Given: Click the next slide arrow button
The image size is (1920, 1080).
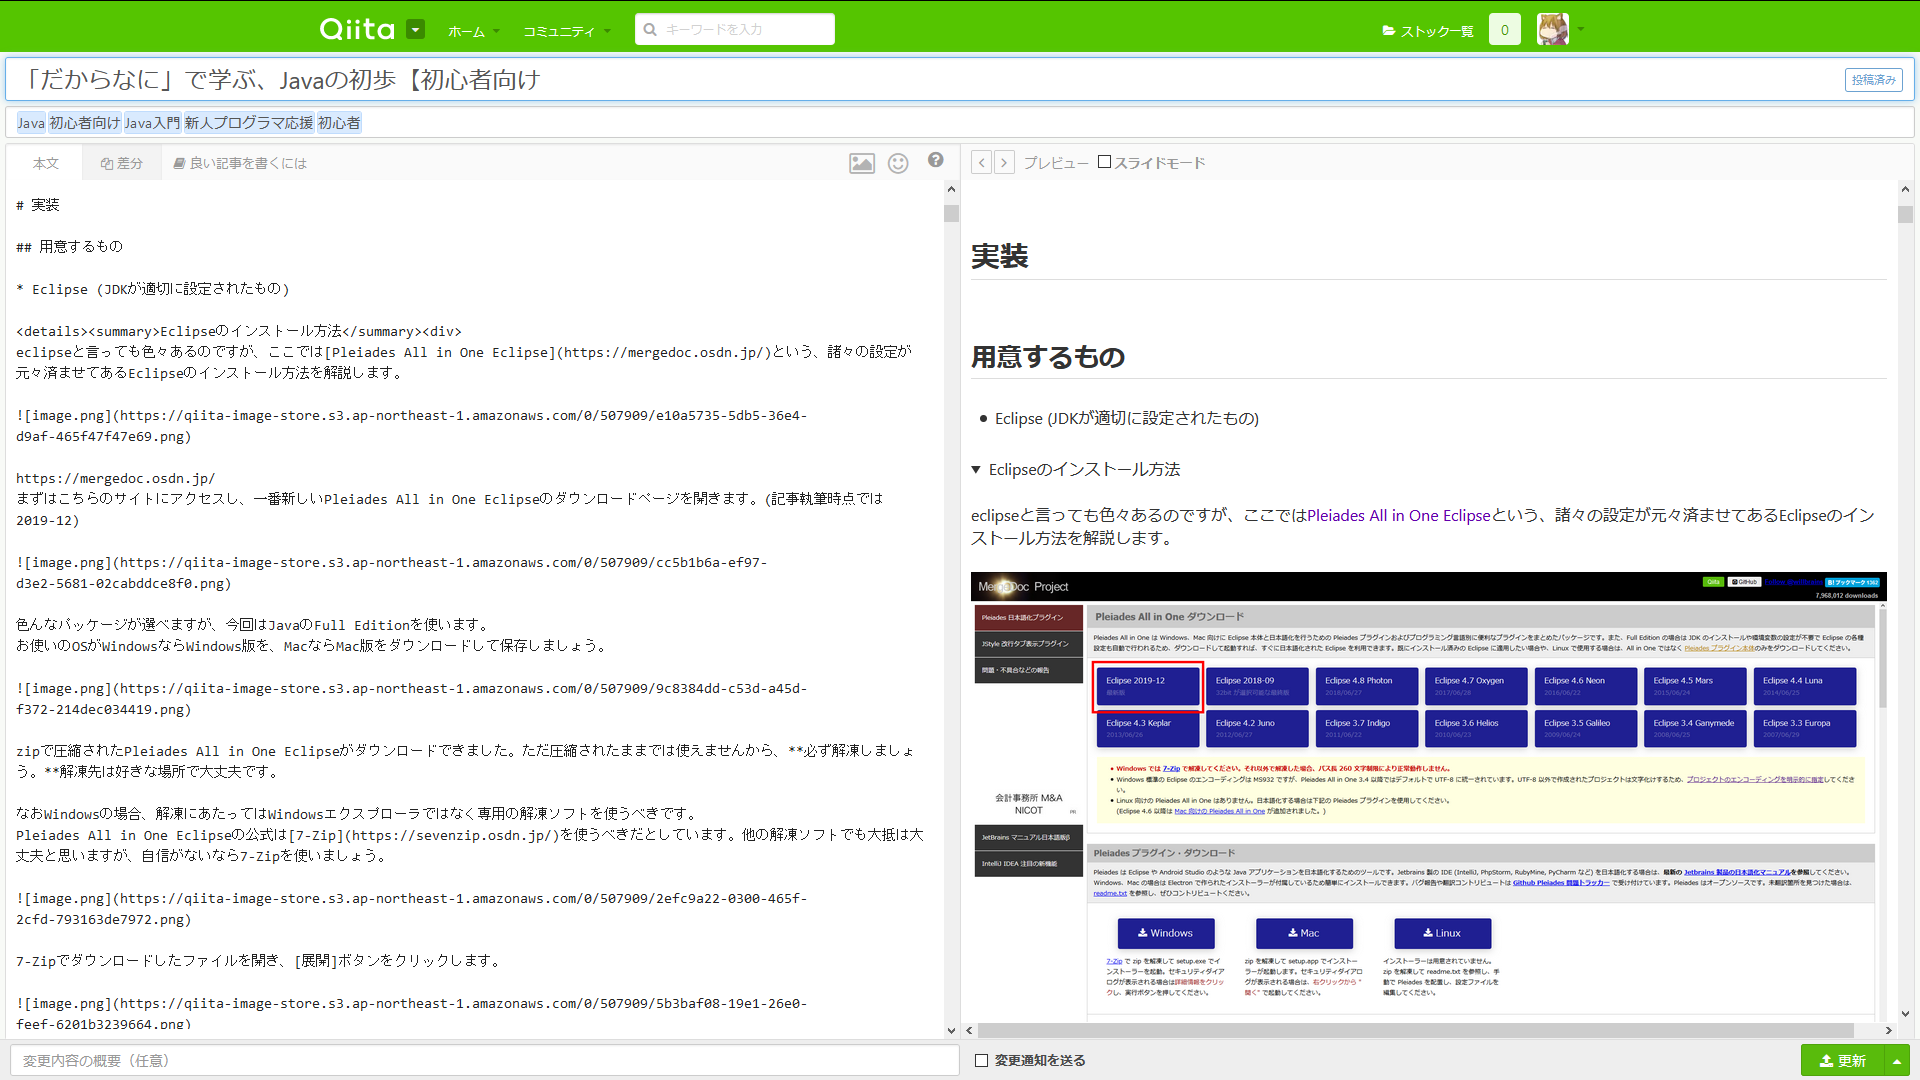Looking at the screenshot, I should (1004, 162).
